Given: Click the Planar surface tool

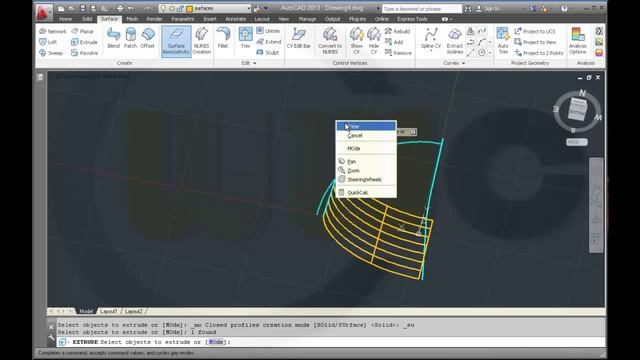Looking at the screenshot, I should point(82,31).
